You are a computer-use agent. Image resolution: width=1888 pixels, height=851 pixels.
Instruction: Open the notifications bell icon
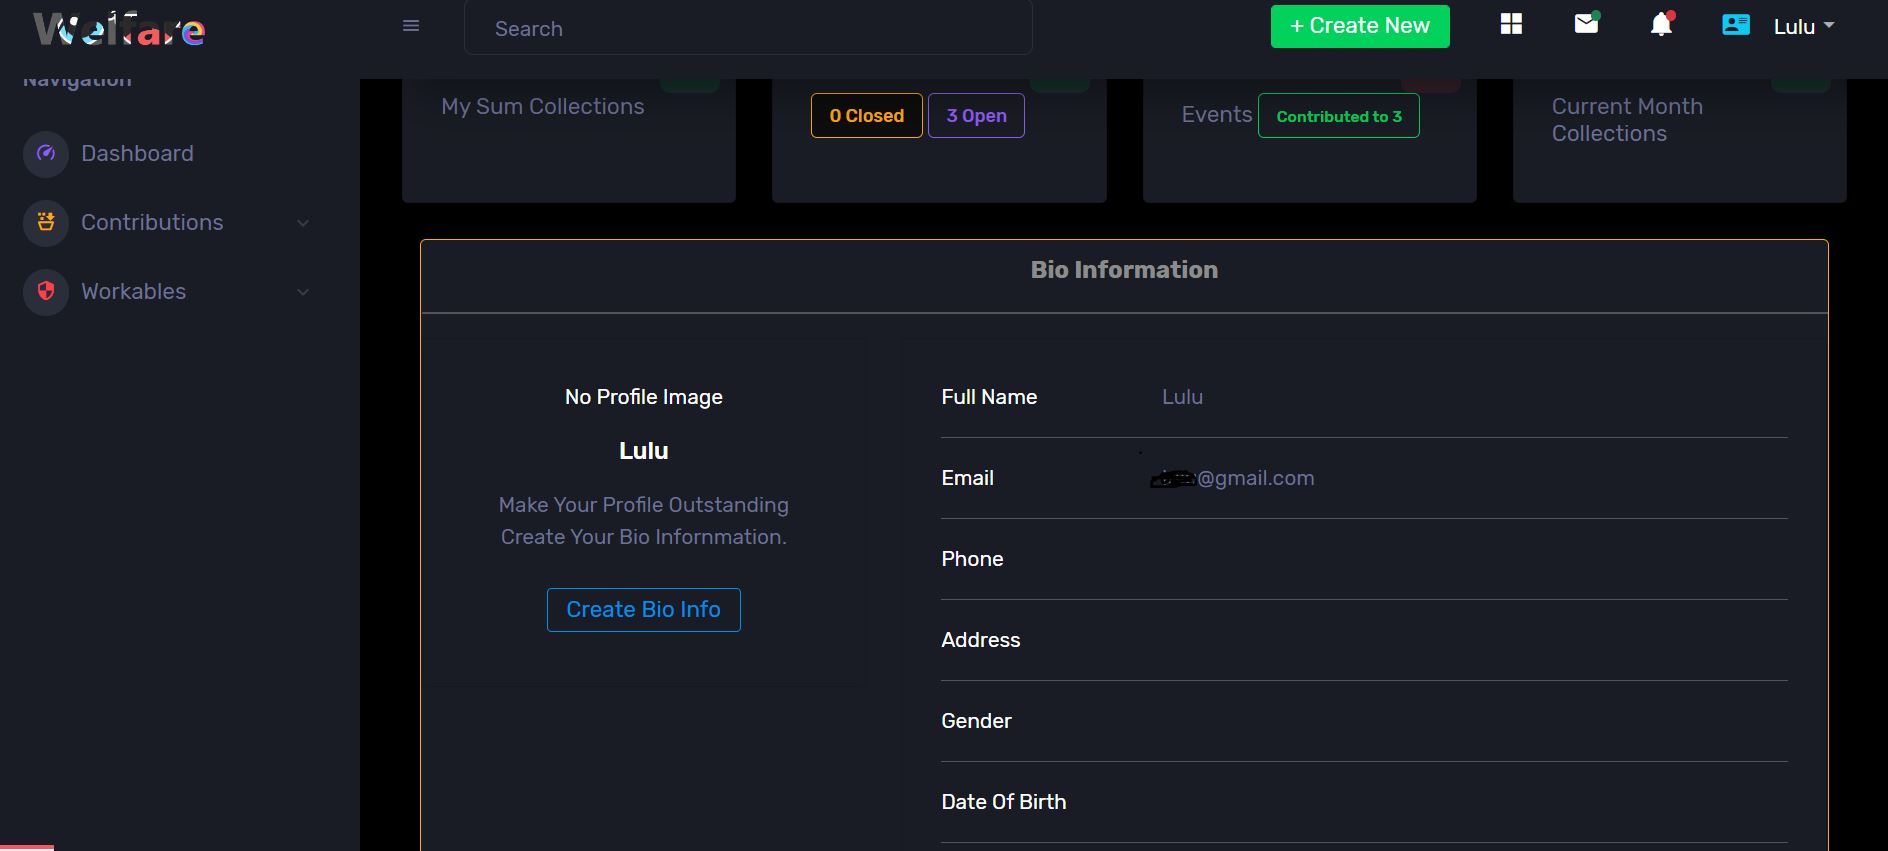(1661, 24)
